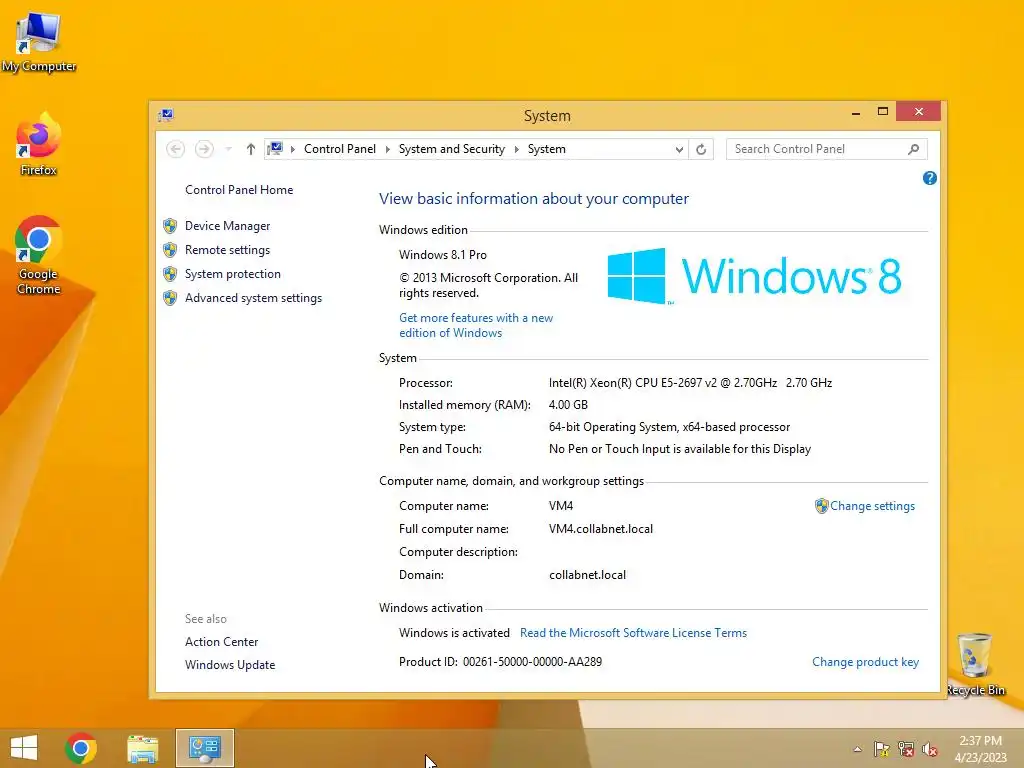The image size is (1024, 768).
Task: Click the domain value 'collabnet.local'
Action: tap(587, 575)
